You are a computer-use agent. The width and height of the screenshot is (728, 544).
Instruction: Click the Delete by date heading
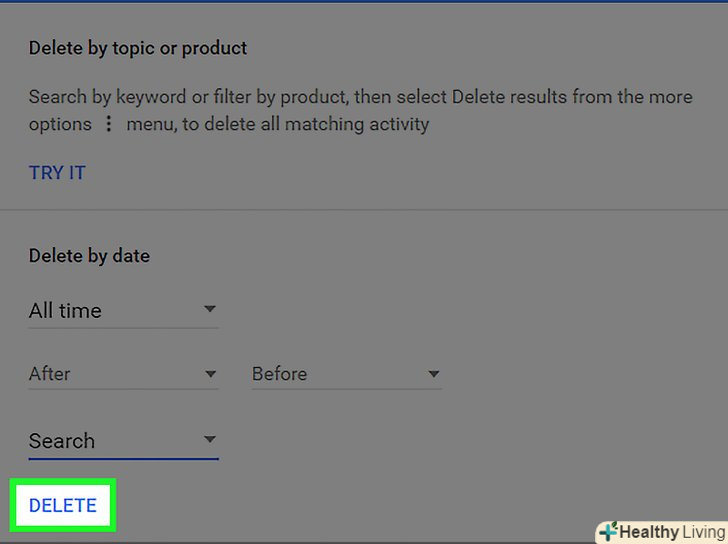[89, 256]
